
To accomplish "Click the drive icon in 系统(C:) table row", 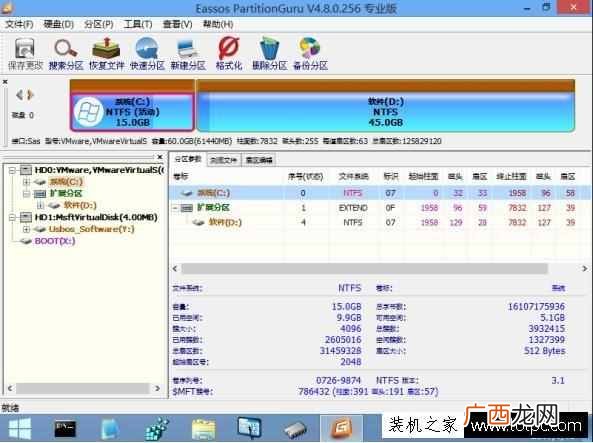I will [x=186, y=193].
